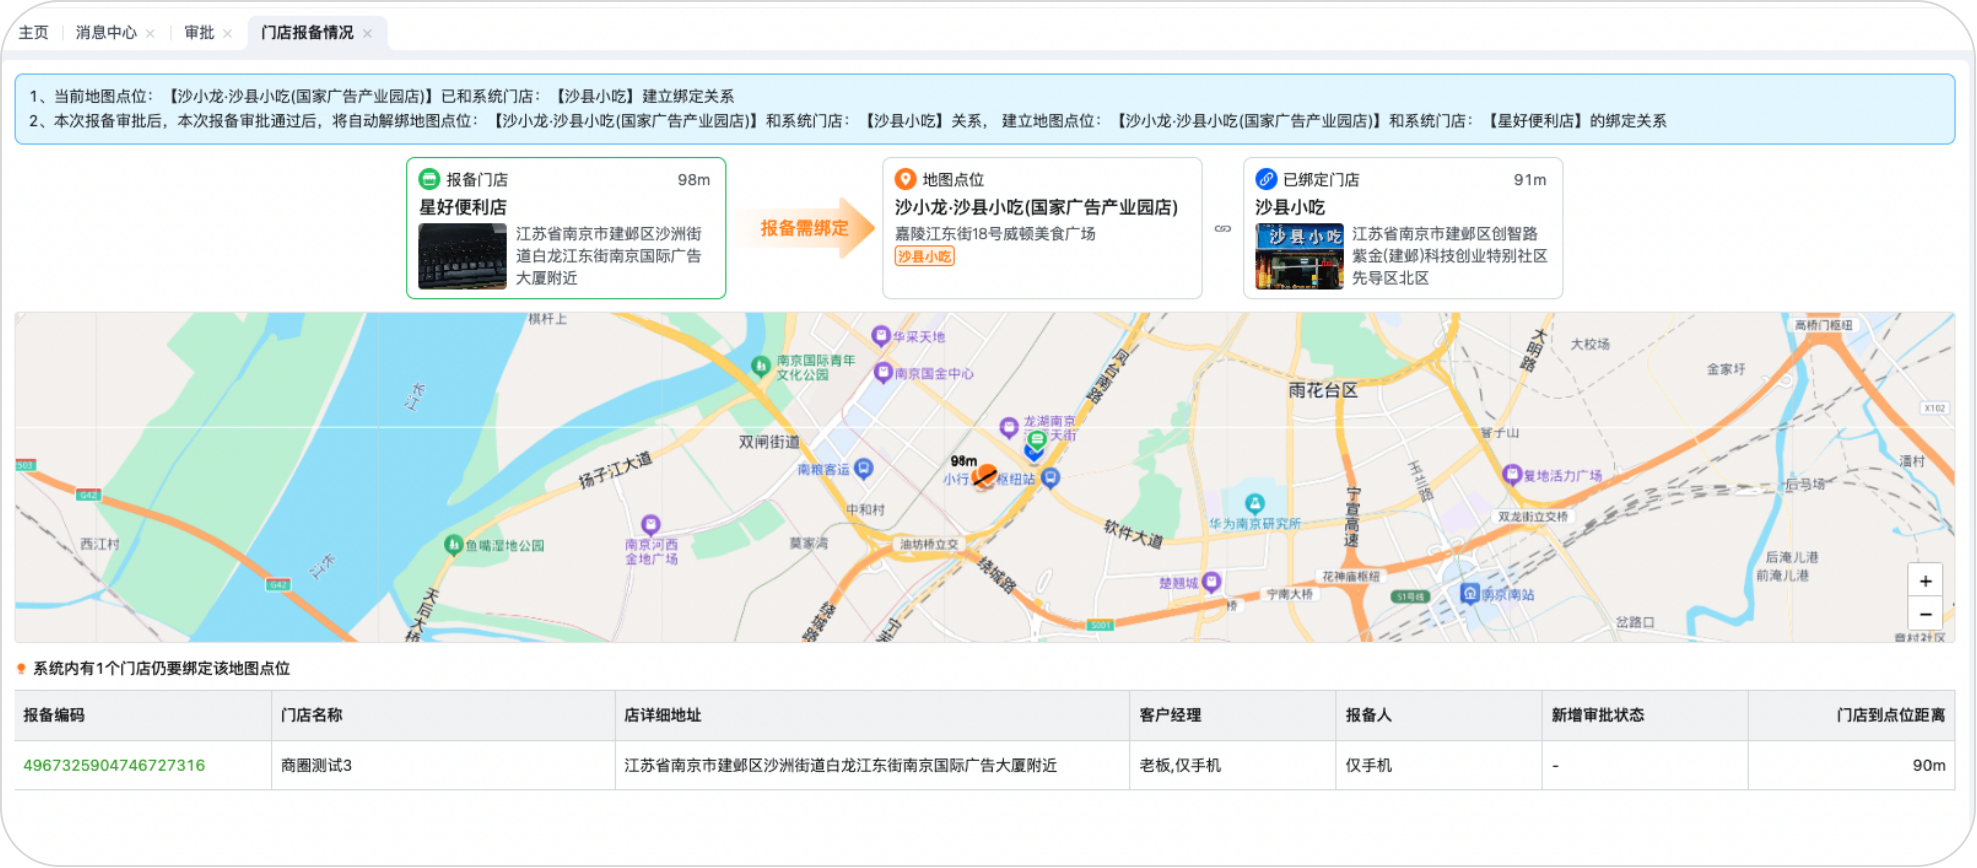Viewport: 1977px width, 868px height.
Task: Close the 门店报备情况 tab
Action: 368,33
